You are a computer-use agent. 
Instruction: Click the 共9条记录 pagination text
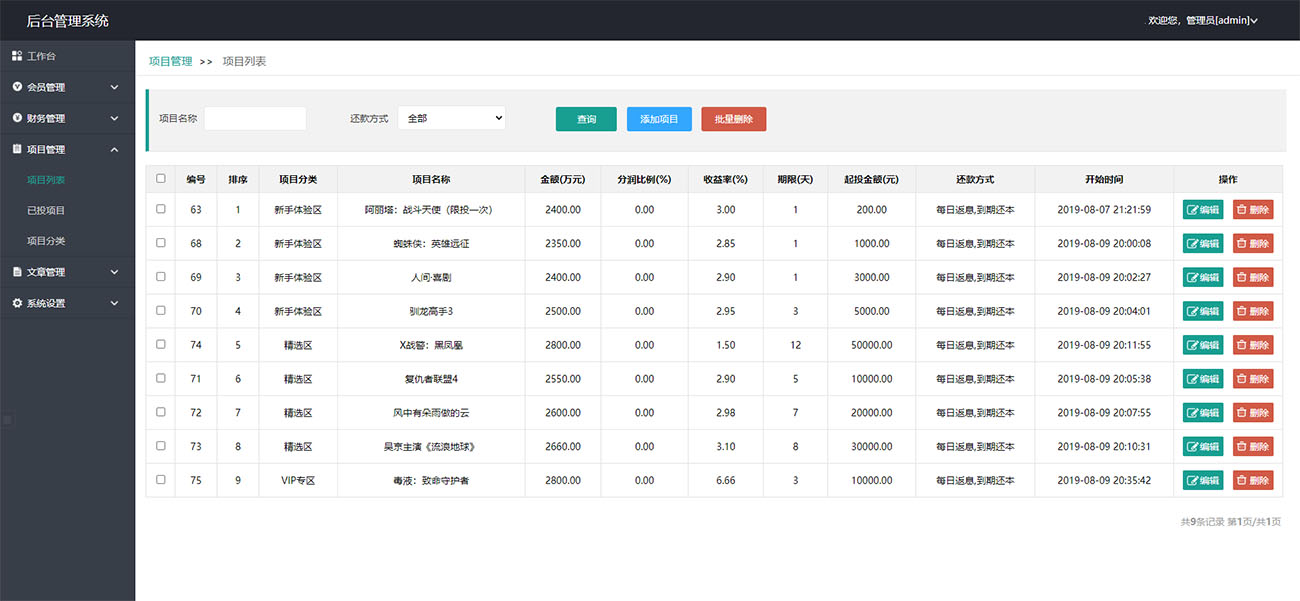coord(1202,521)
